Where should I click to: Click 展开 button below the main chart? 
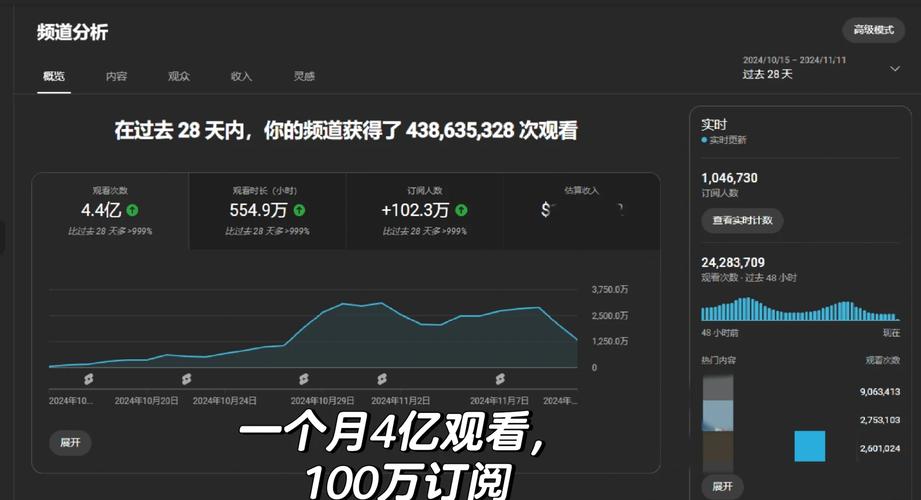tap(70, 442)
